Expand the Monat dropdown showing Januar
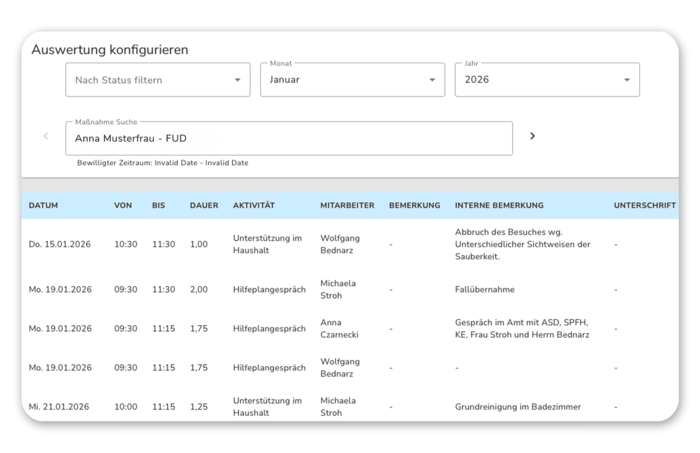This screenshot has width=700, height=453. 352,80
